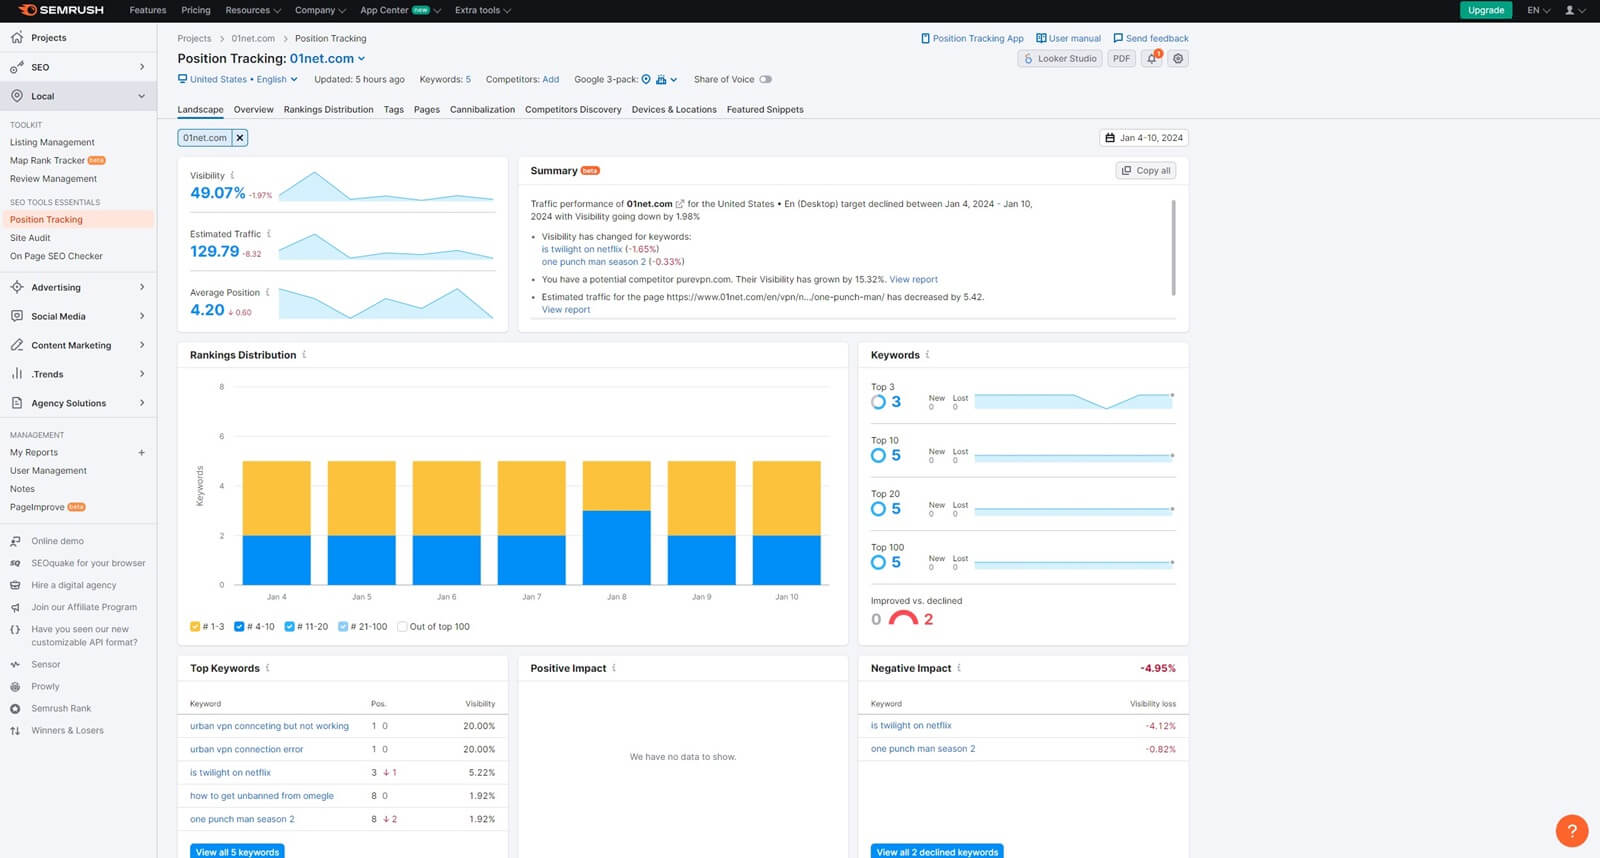Click the Keywords widget info icon
The height and width of the screenshot is (858, 1600).
pos(927,355)
